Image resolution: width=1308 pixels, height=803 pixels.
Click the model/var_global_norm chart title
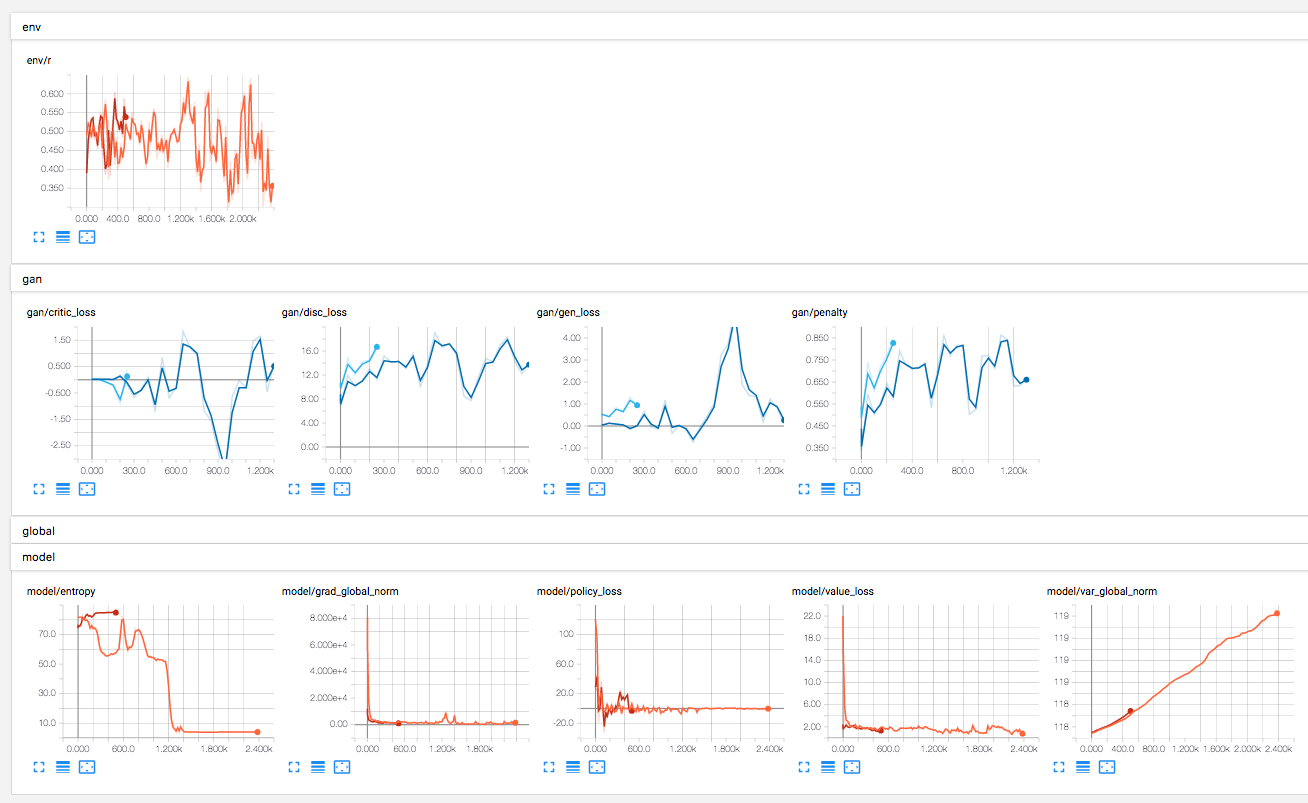[1102, 591]
